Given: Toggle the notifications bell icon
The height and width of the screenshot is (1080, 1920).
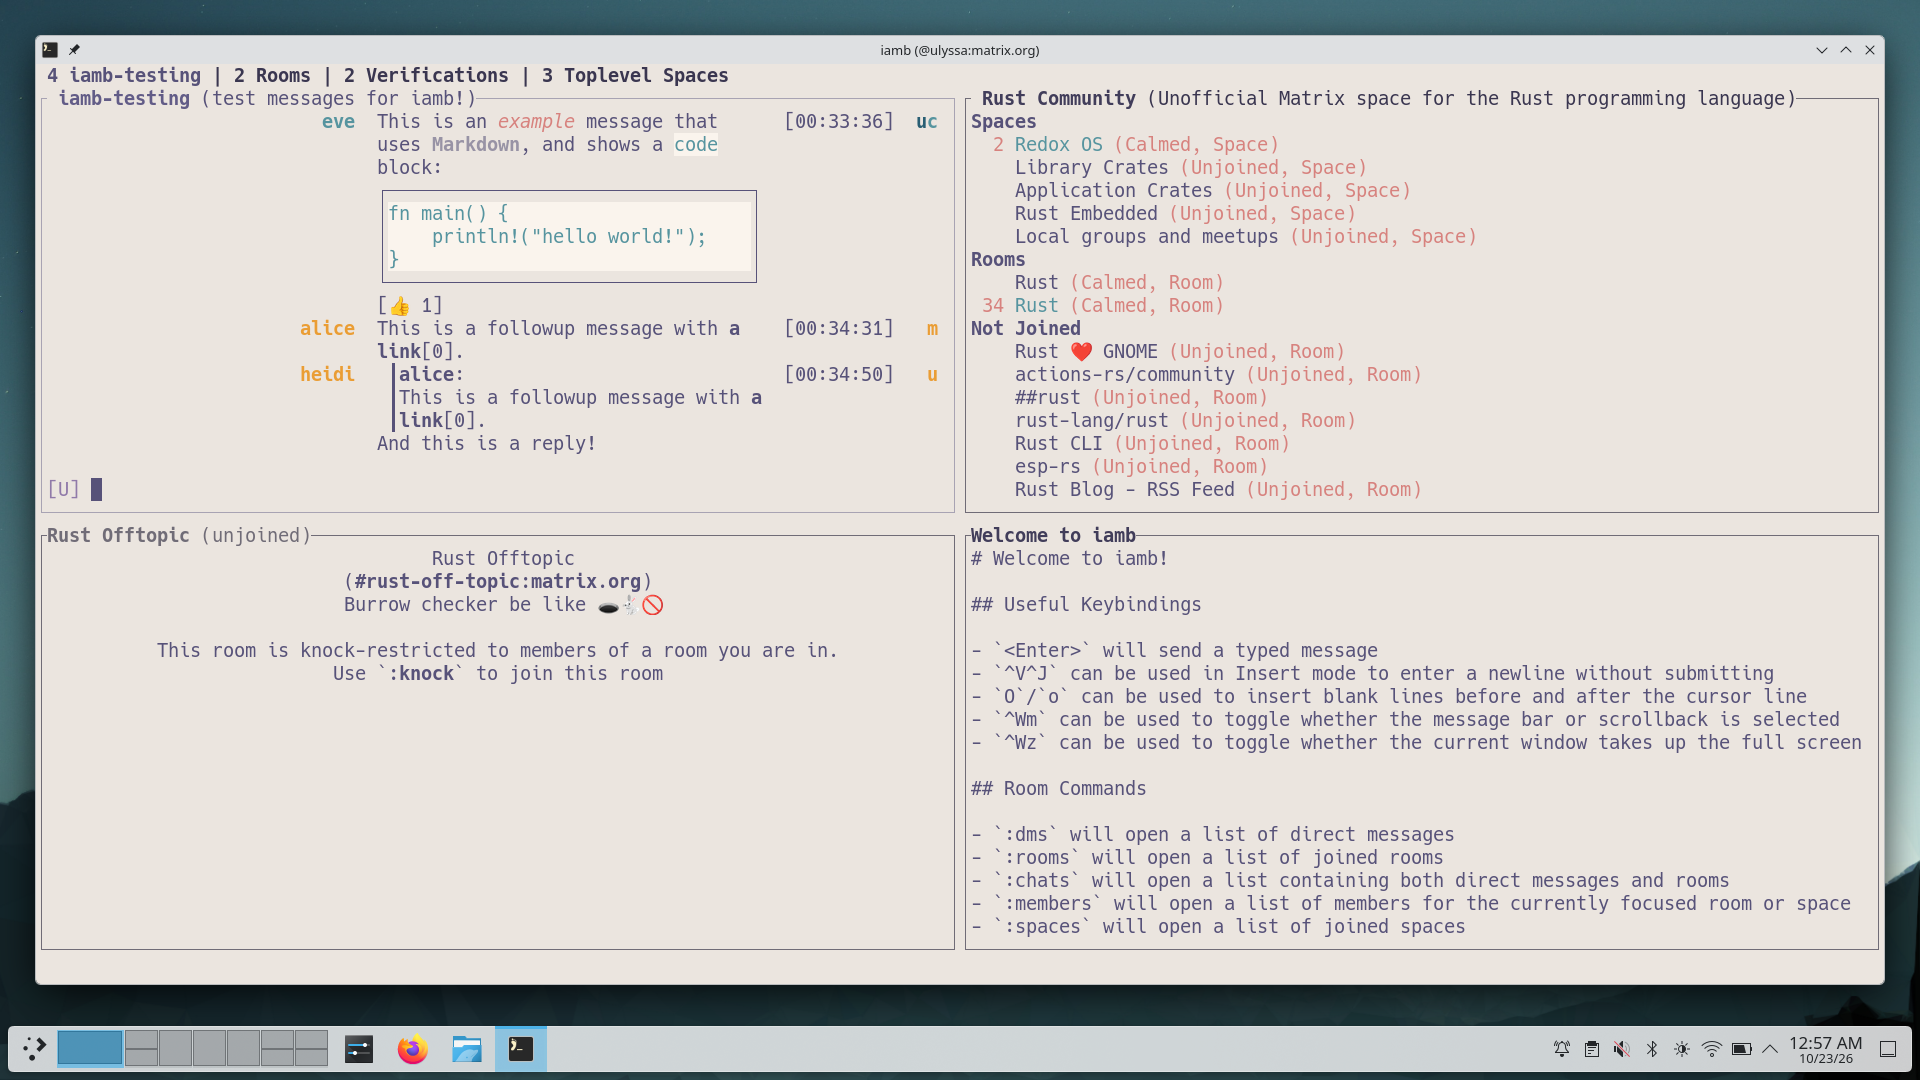Looking at the screenshot, I should (x=1561, y=1049).
